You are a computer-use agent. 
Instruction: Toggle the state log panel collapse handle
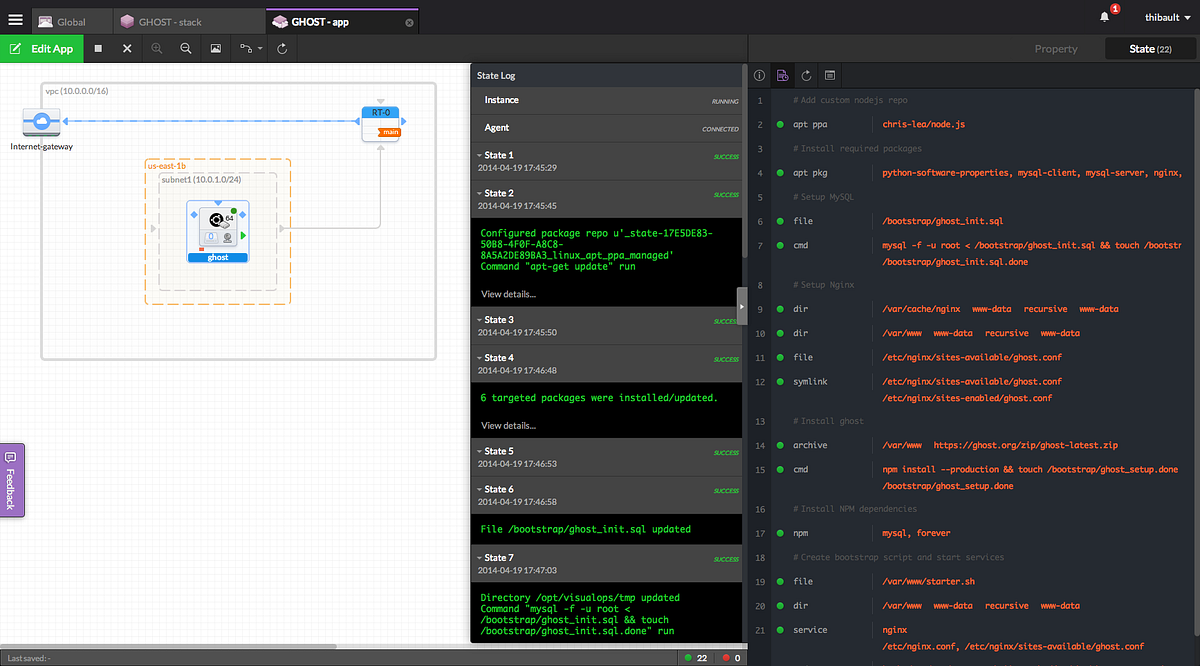click(742, 306)
